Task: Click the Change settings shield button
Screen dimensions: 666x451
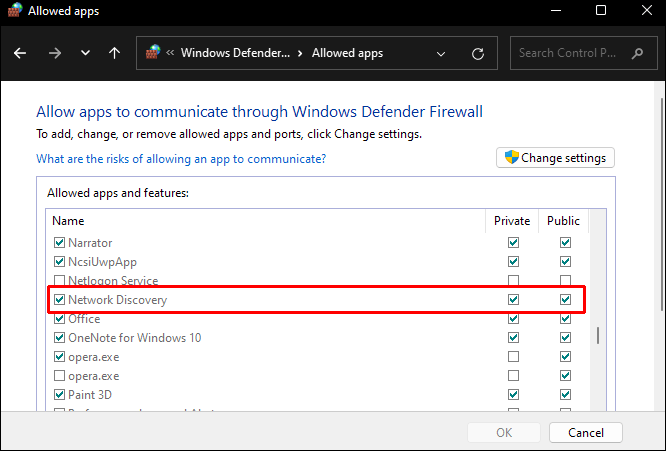Action: [x=555, y=158]
